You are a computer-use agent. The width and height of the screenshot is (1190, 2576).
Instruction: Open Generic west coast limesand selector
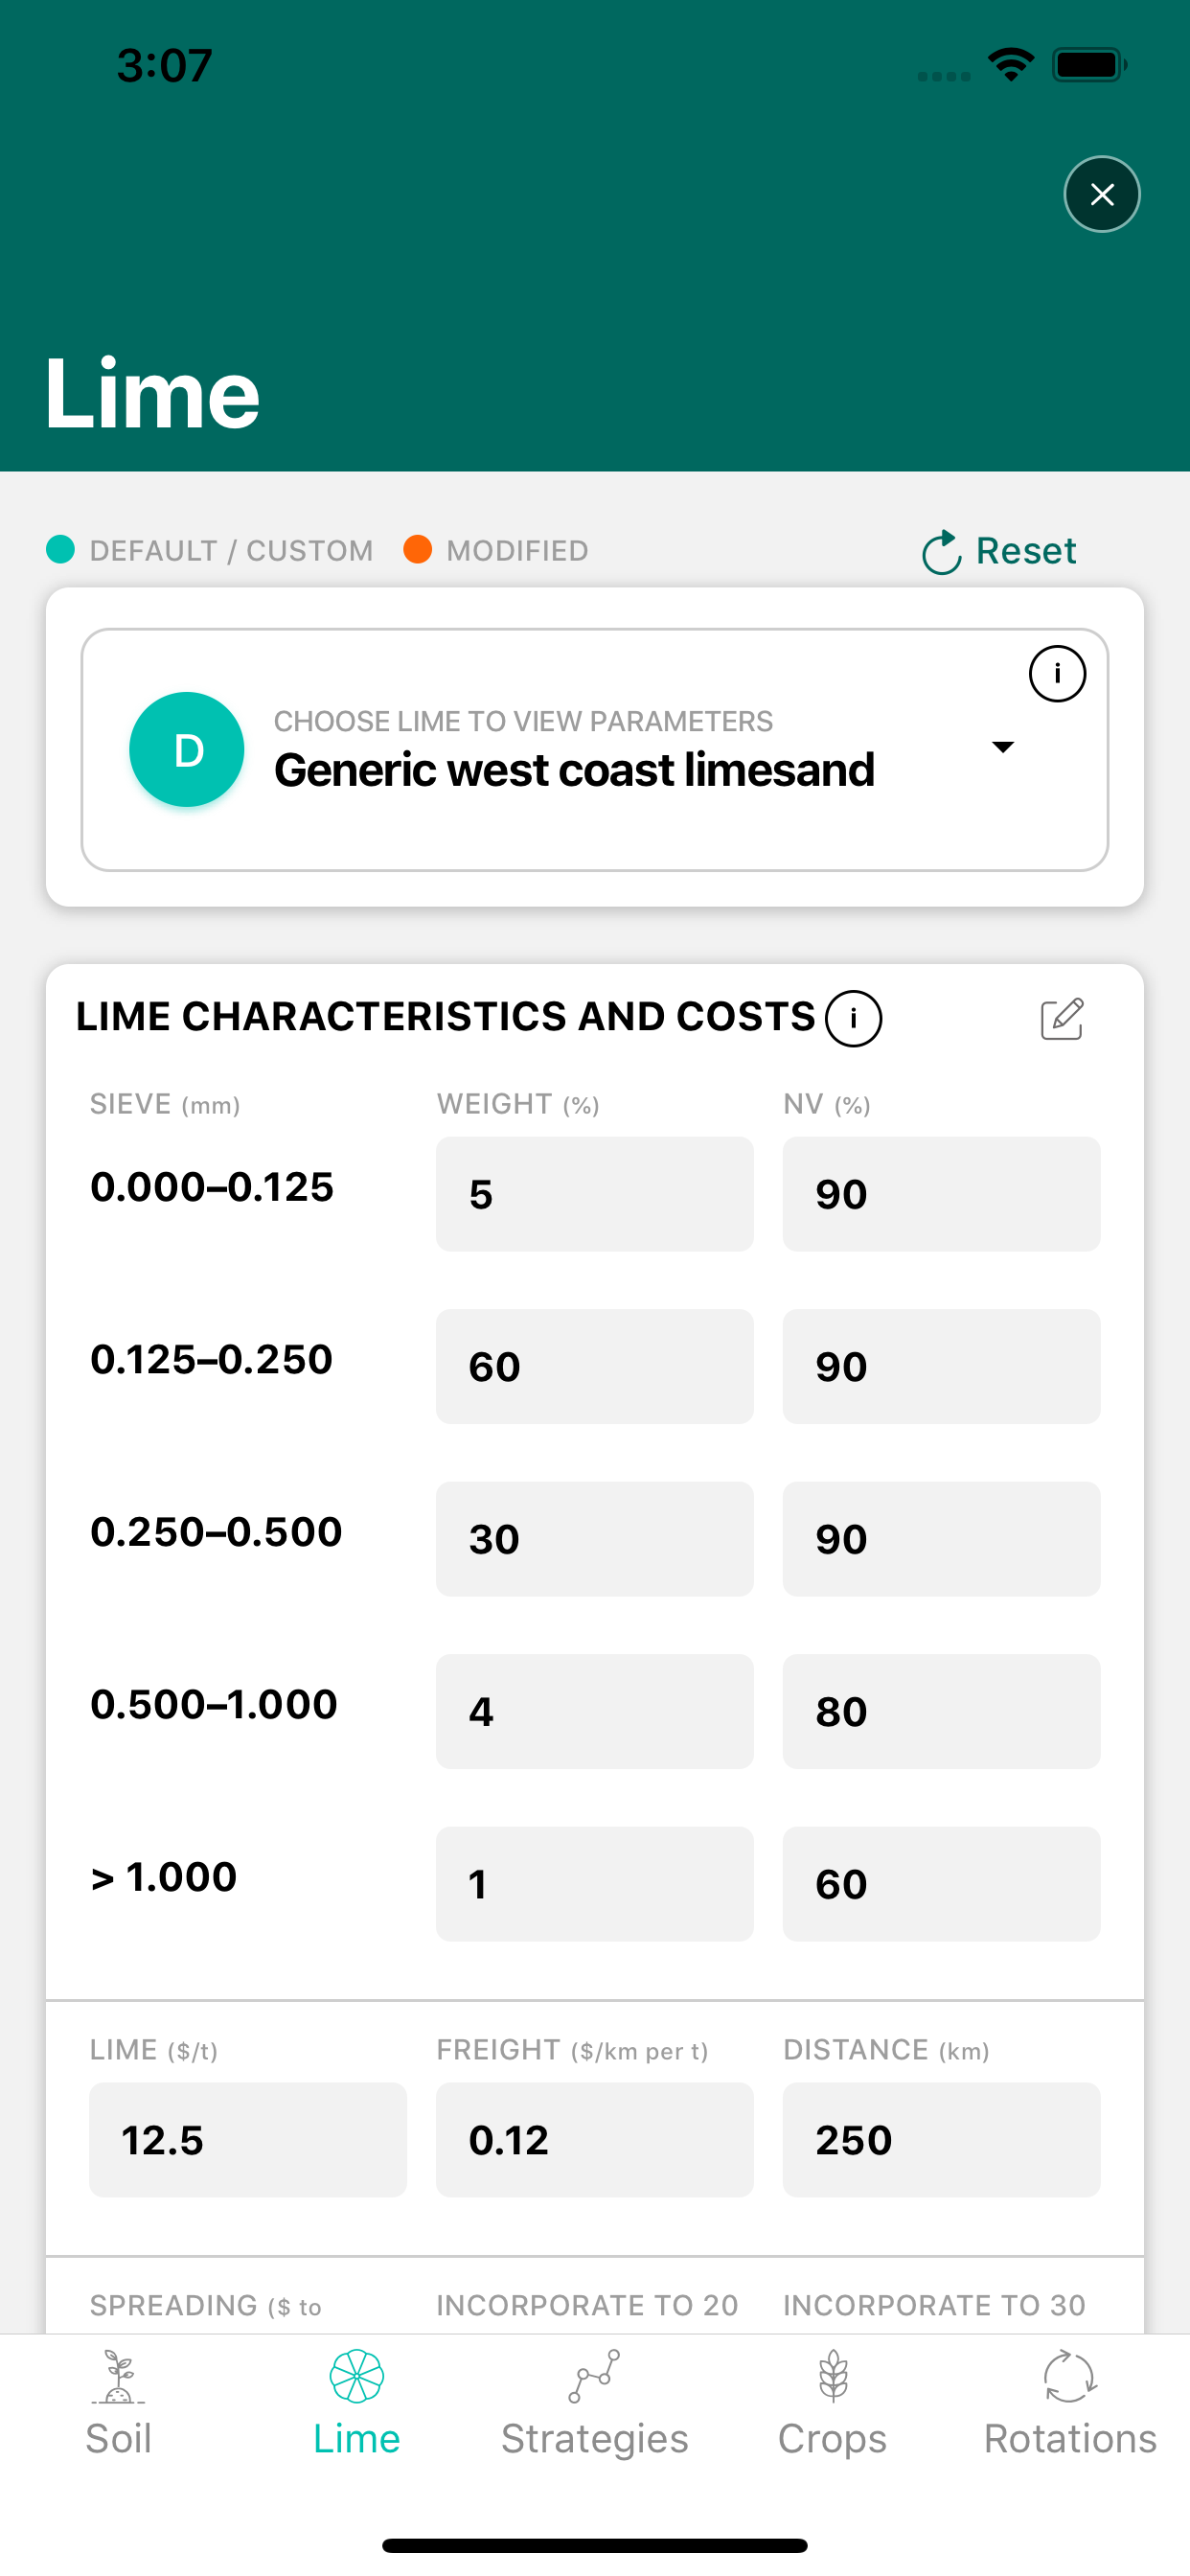click(574, 770)
